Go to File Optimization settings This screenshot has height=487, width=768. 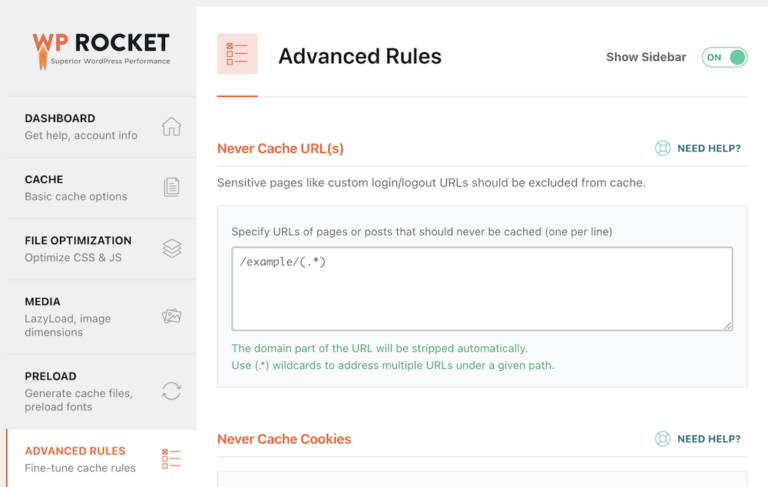tap(78, 248)
